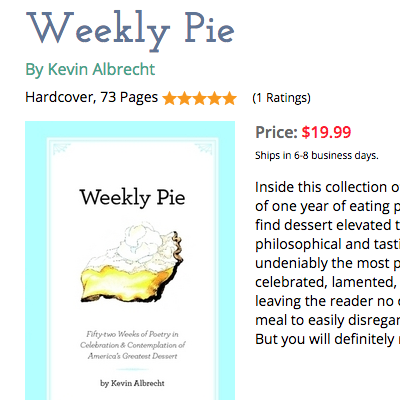Click the Hardcover, 73 Pages text

[92, 97]
